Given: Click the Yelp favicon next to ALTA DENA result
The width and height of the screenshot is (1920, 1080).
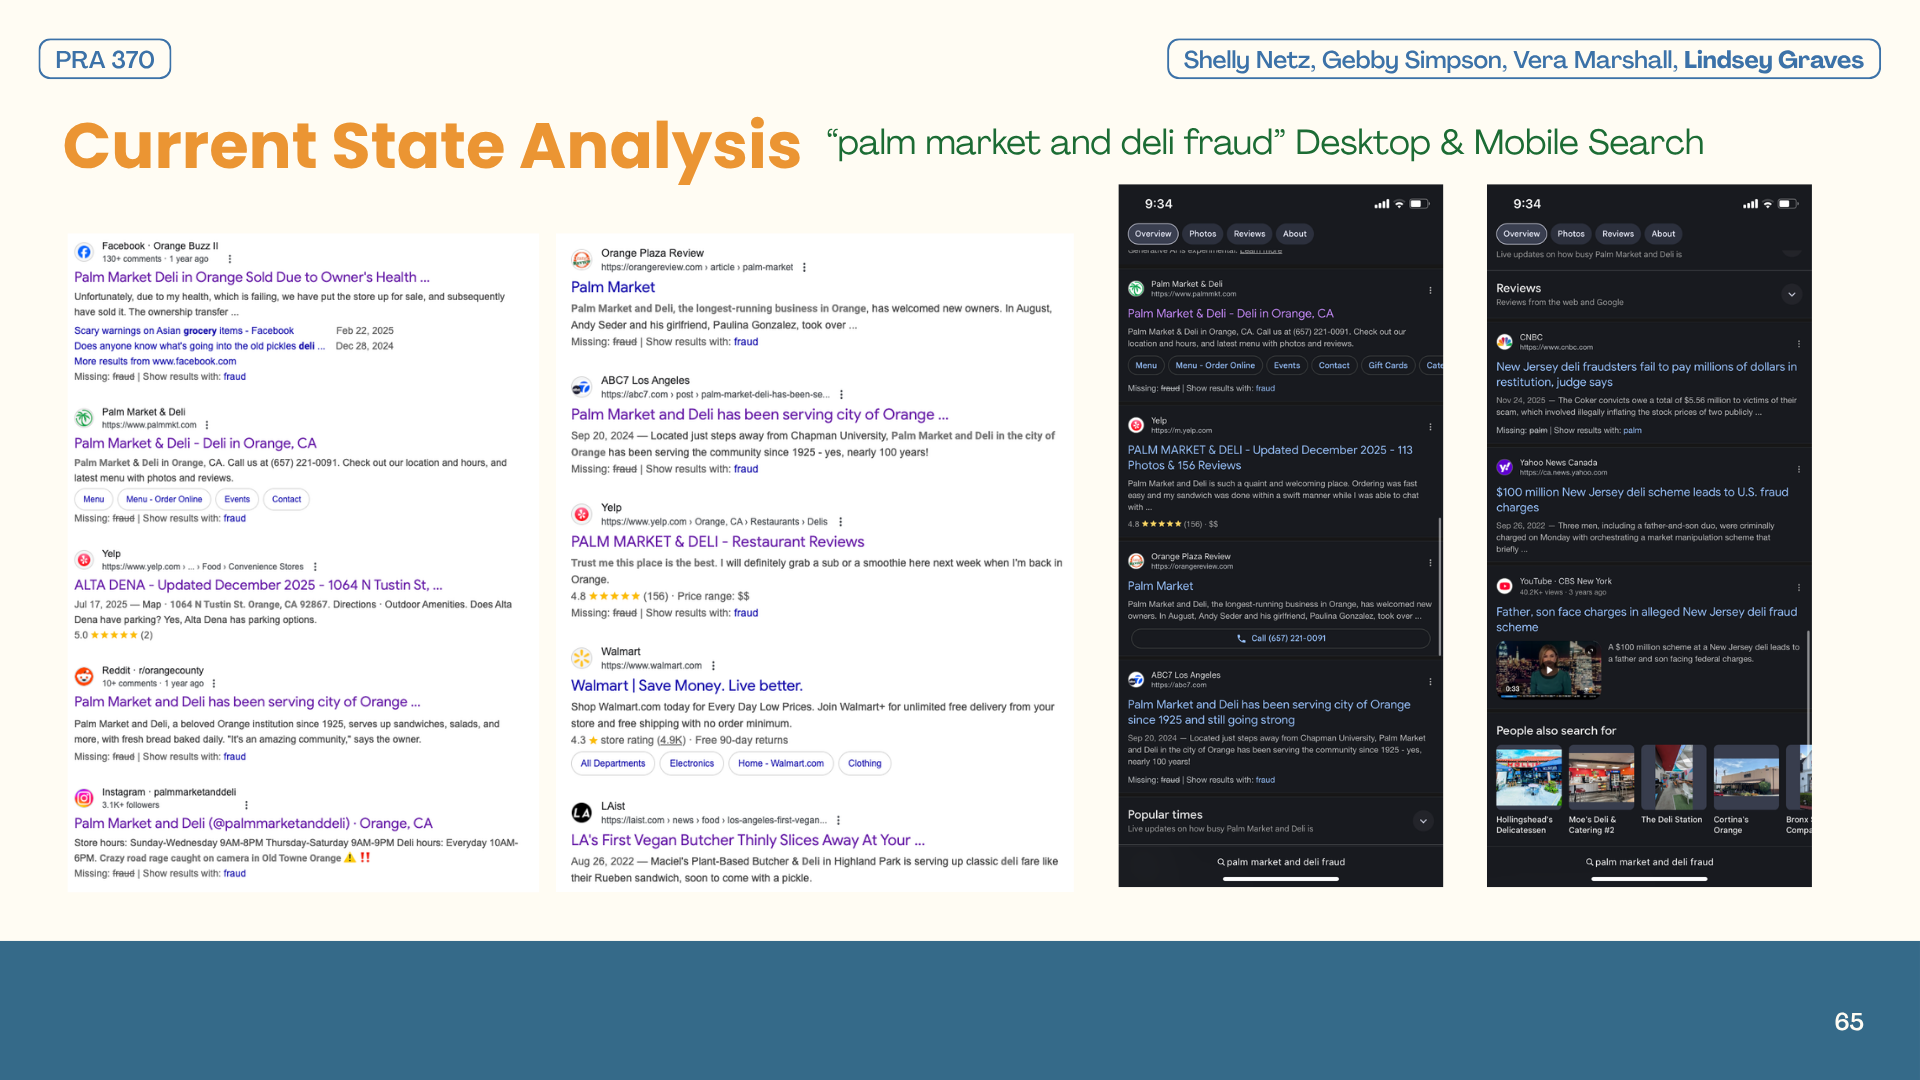Looking at the screenshot, I should tap(84, 560).
